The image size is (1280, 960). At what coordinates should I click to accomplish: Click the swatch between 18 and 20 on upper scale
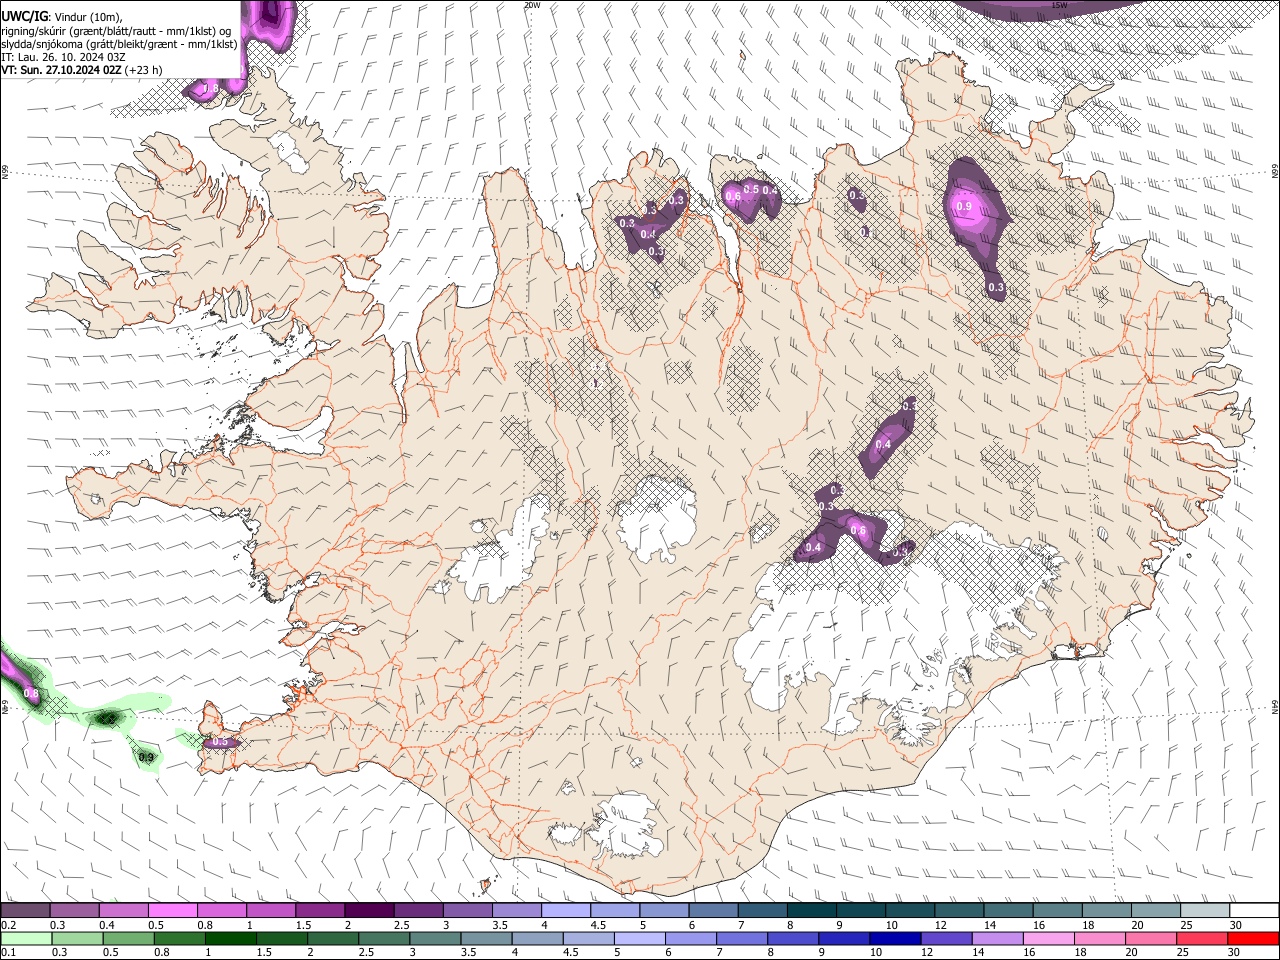pyautogui.click(x=1107, y=910)
